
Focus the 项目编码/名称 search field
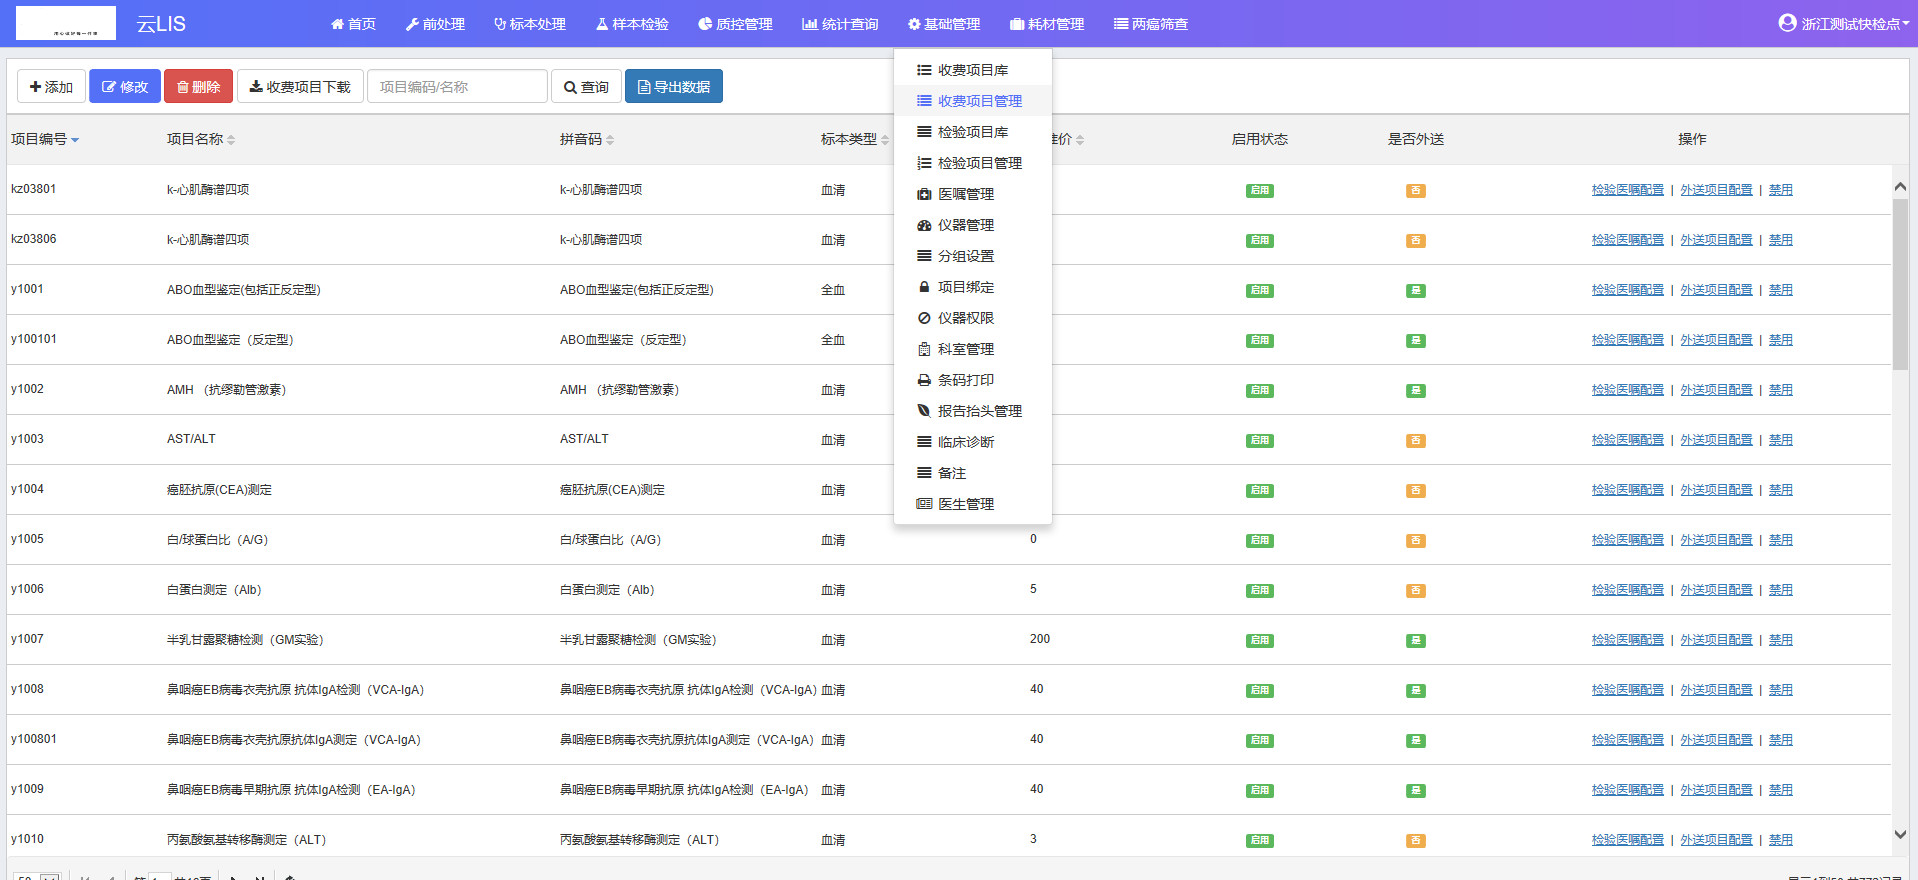click(x=457, y=87)
